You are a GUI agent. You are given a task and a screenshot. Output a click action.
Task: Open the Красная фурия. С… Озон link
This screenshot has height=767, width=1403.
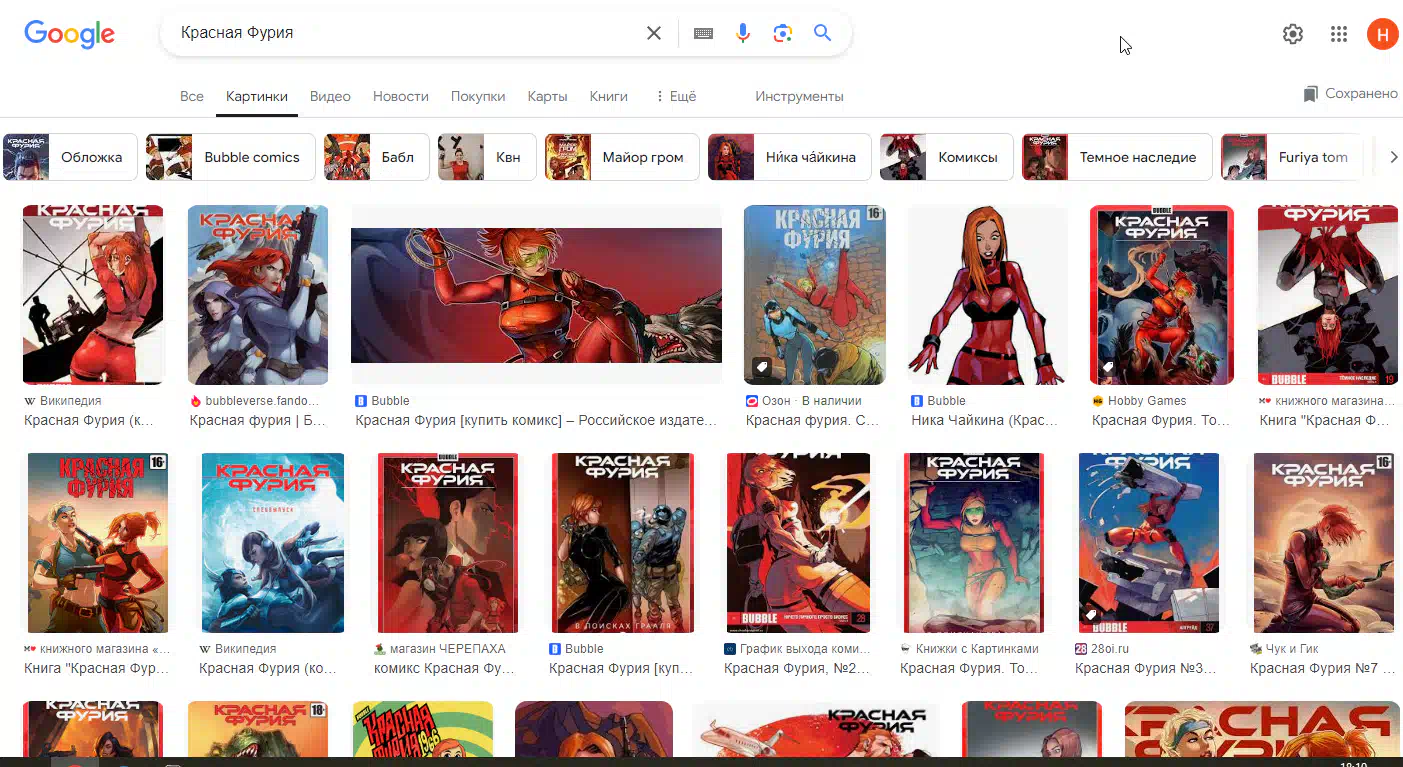click(x=813, y=421)
